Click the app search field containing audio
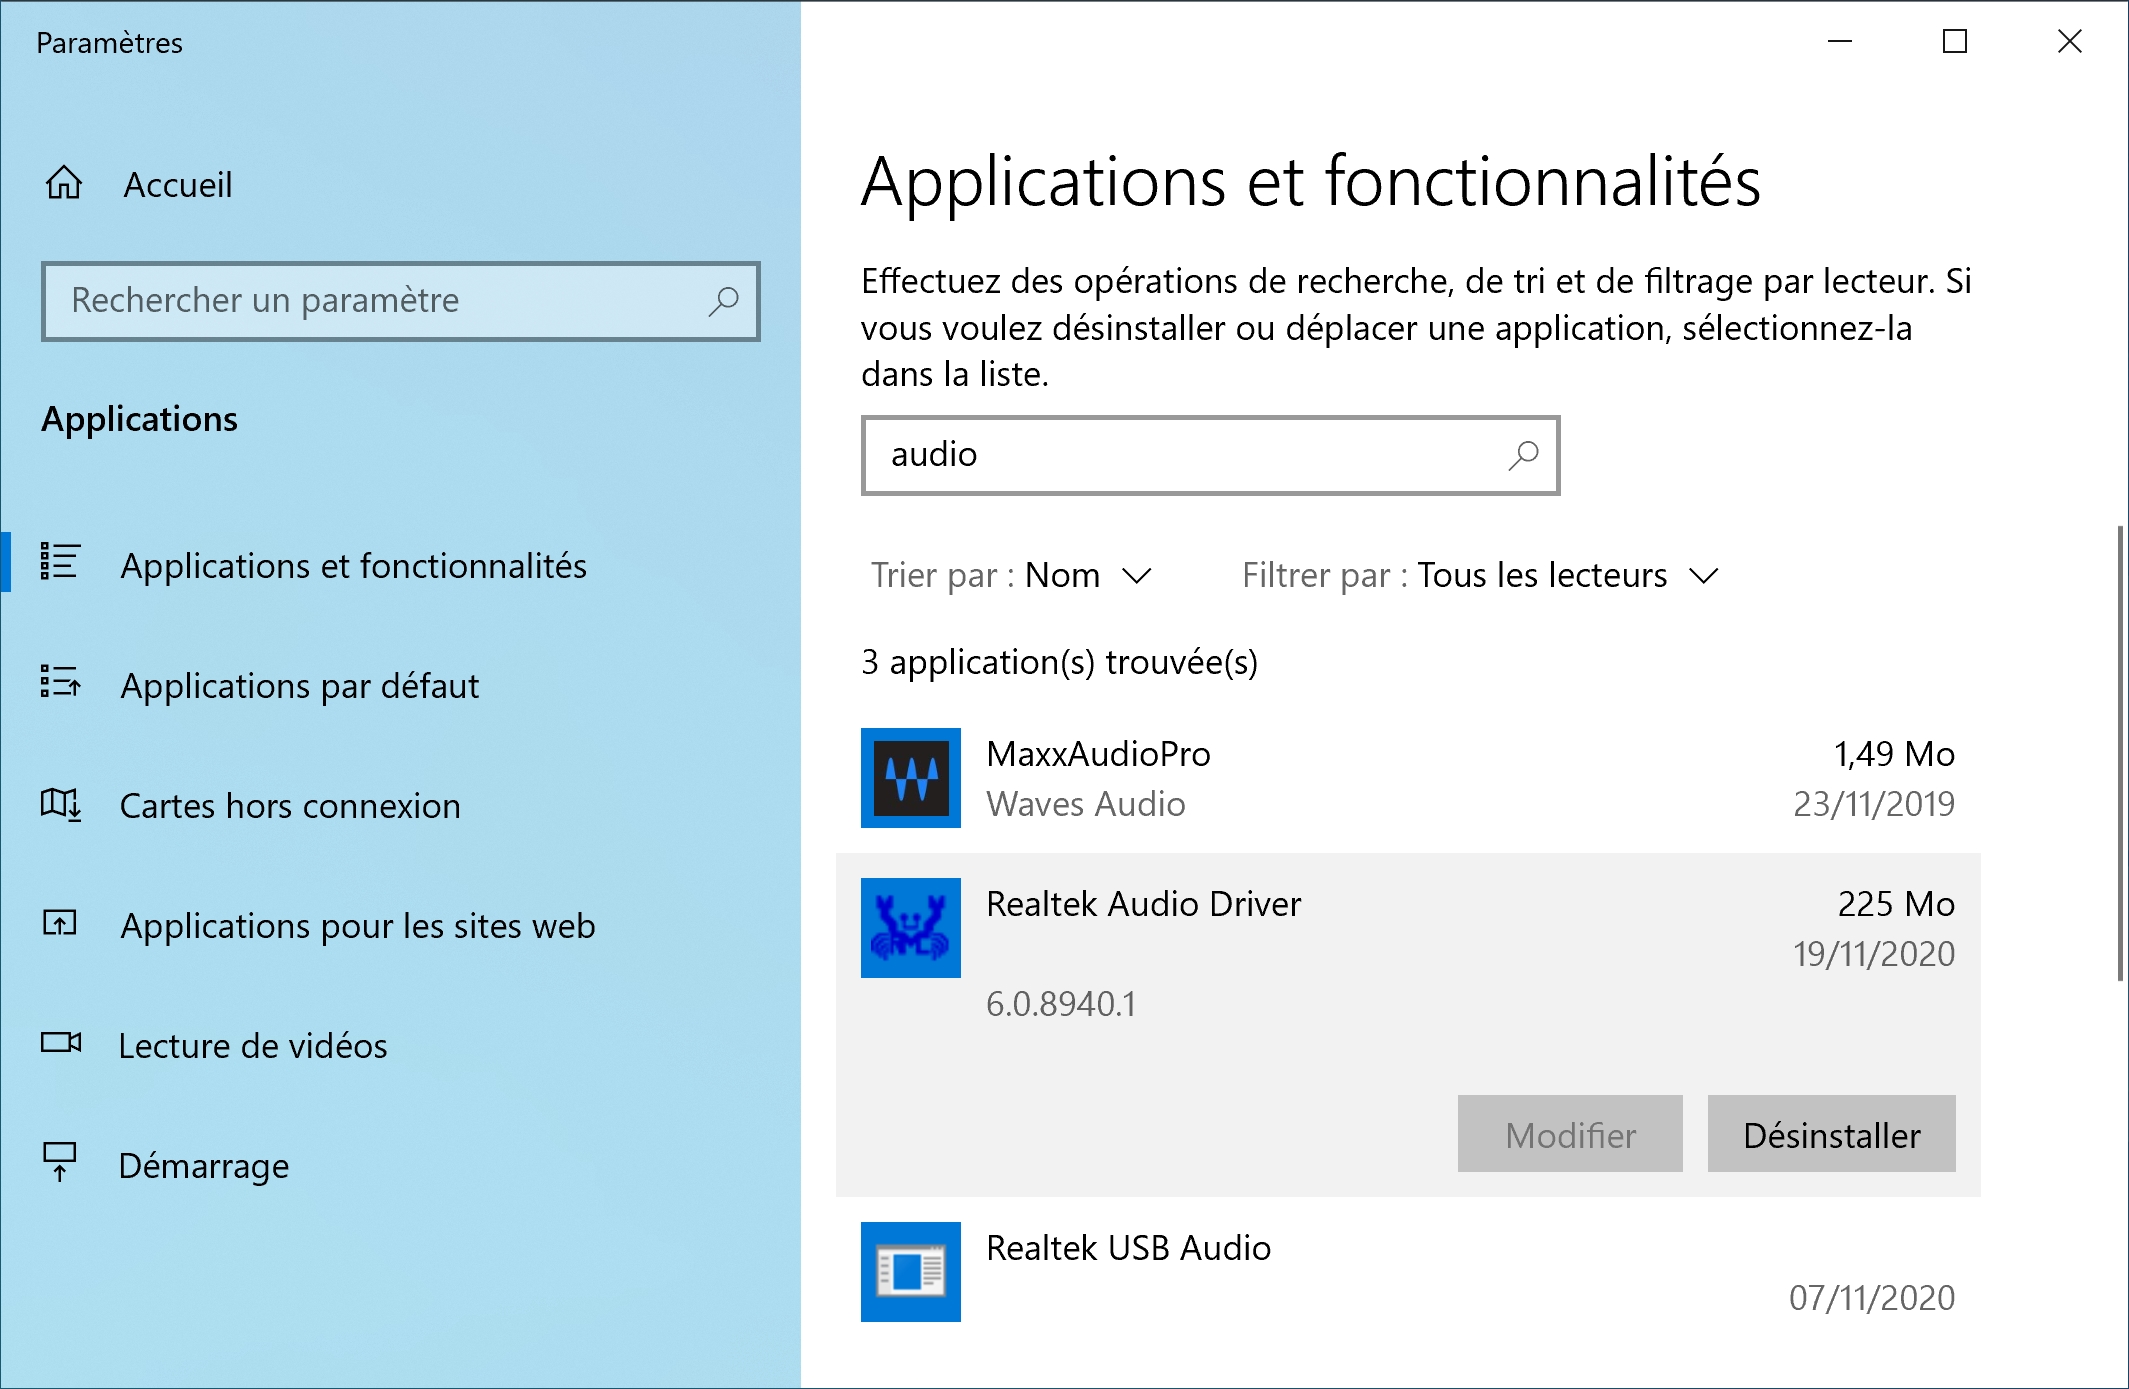 (x=1211, y=456)
